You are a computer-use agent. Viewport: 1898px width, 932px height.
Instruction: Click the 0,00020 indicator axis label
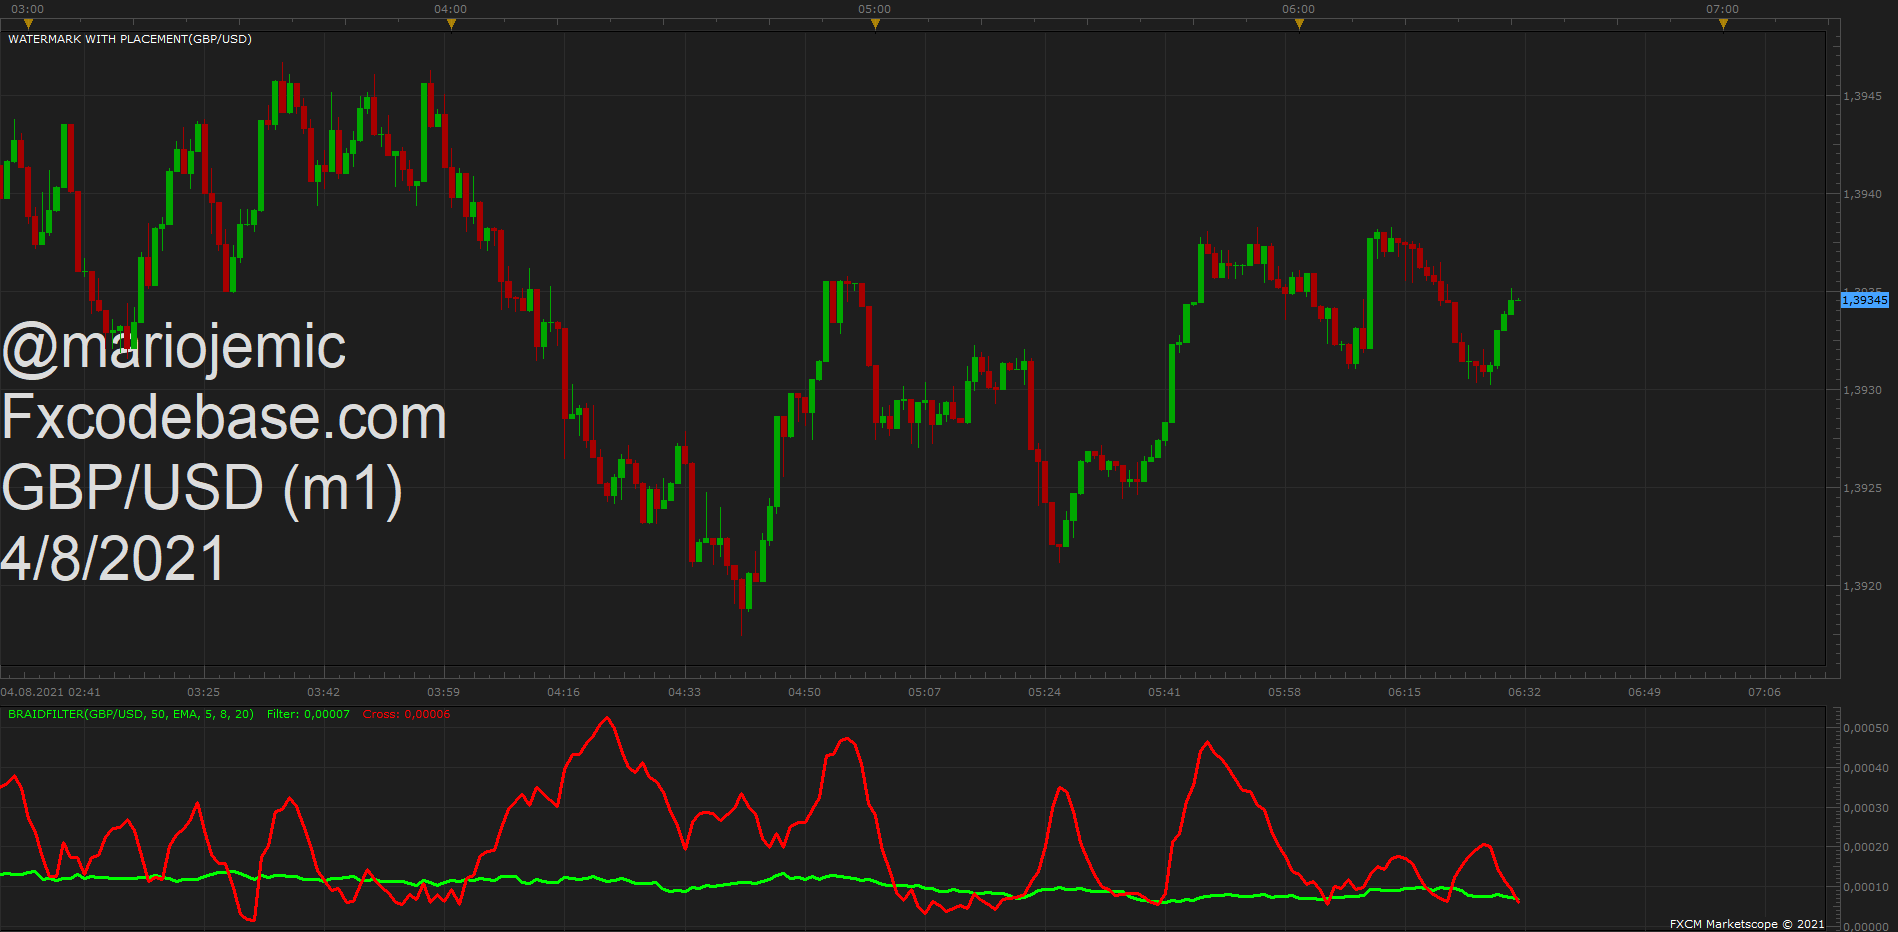[1866, 847]
